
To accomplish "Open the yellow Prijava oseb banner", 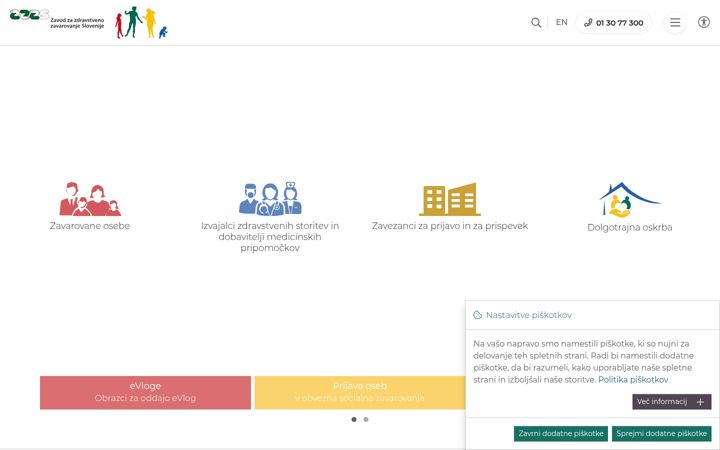I will coord(360,393).
